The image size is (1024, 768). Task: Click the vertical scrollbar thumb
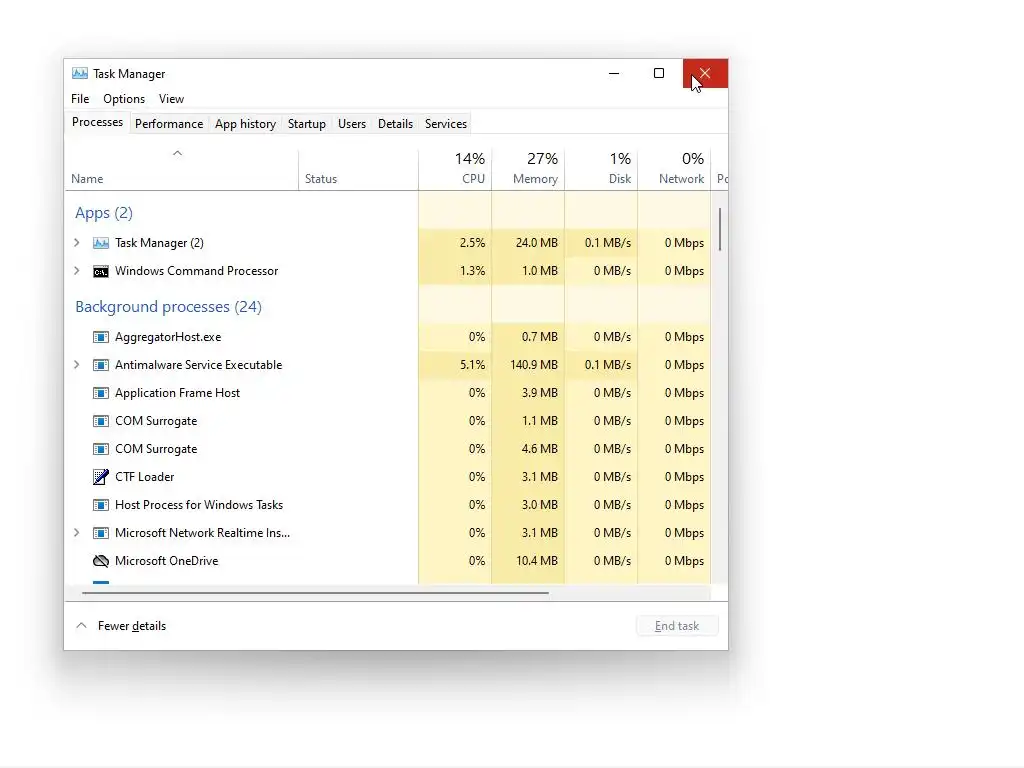pos(720,229)
